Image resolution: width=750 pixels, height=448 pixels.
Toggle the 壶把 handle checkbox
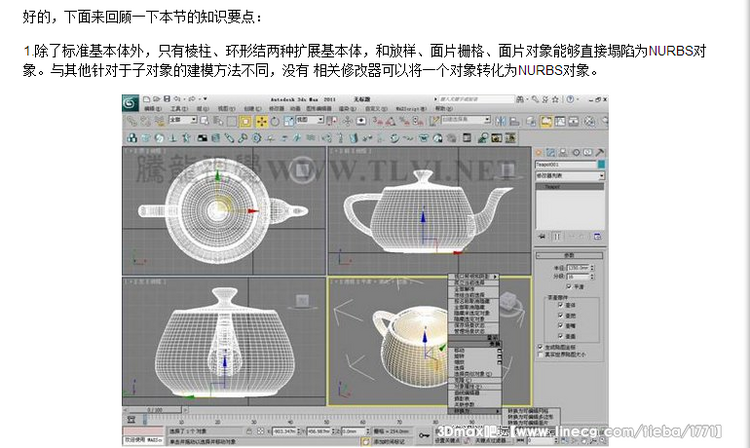(561, 315)
